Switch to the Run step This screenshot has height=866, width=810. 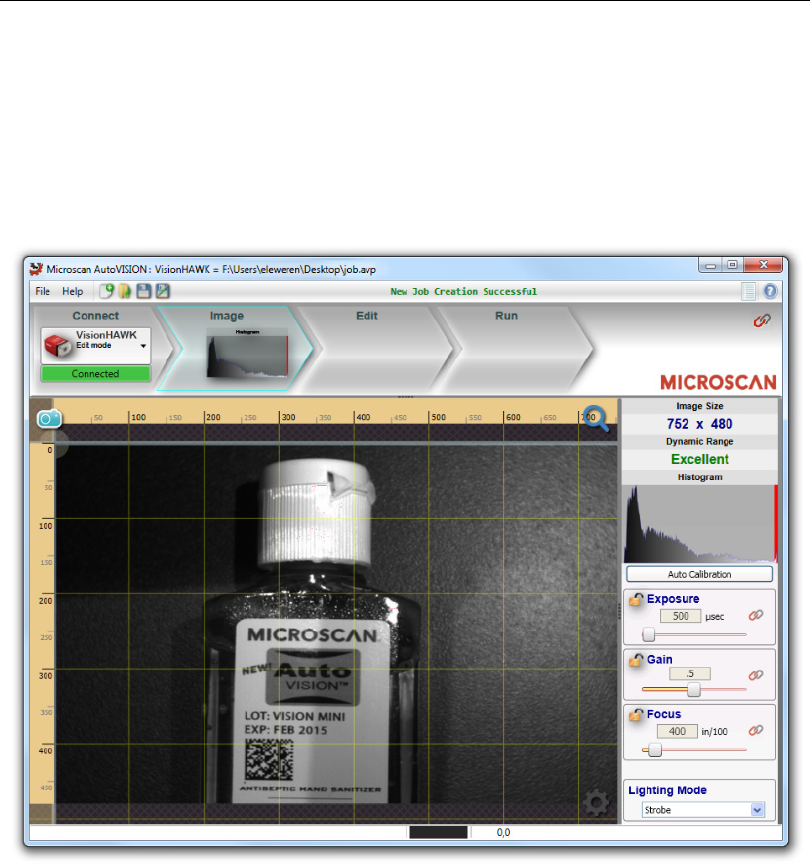pyautogui.click(x=506, y=316)
